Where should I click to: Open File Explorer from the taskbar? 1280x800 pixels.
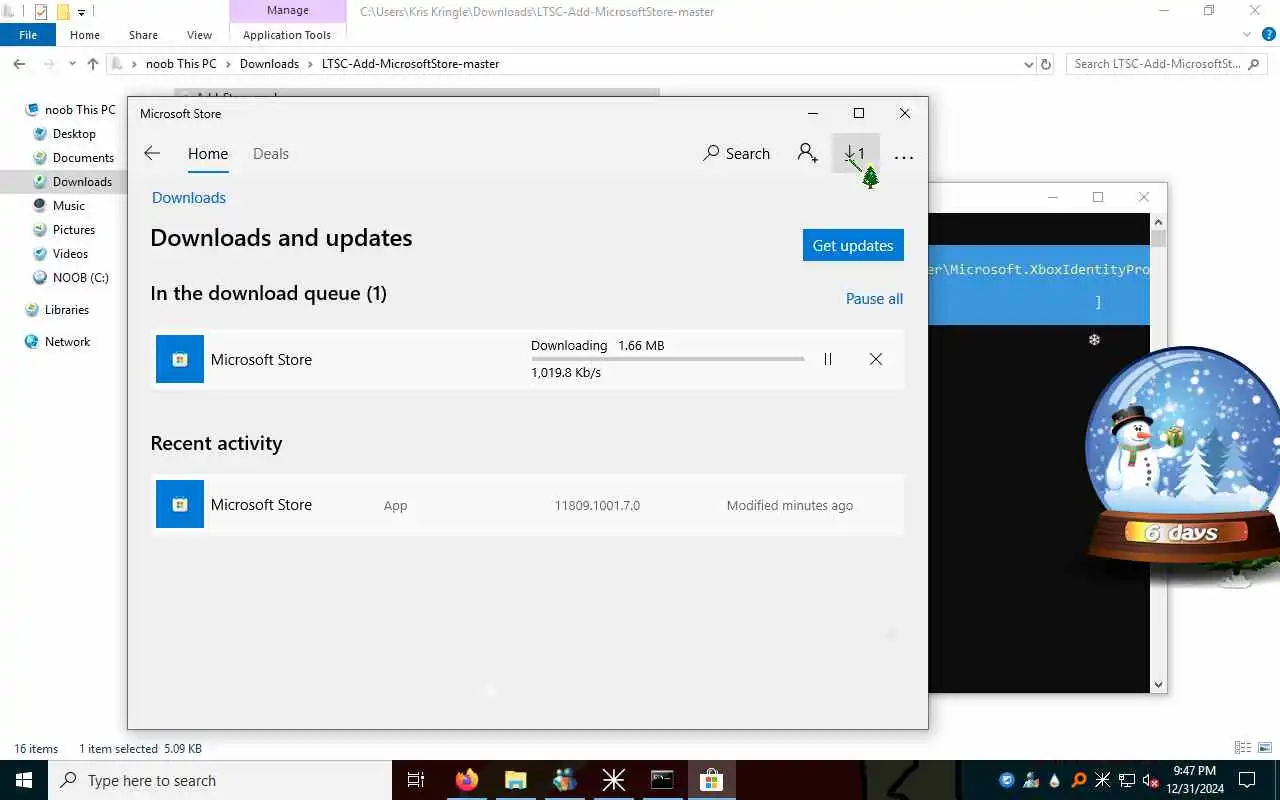(515, 780)
